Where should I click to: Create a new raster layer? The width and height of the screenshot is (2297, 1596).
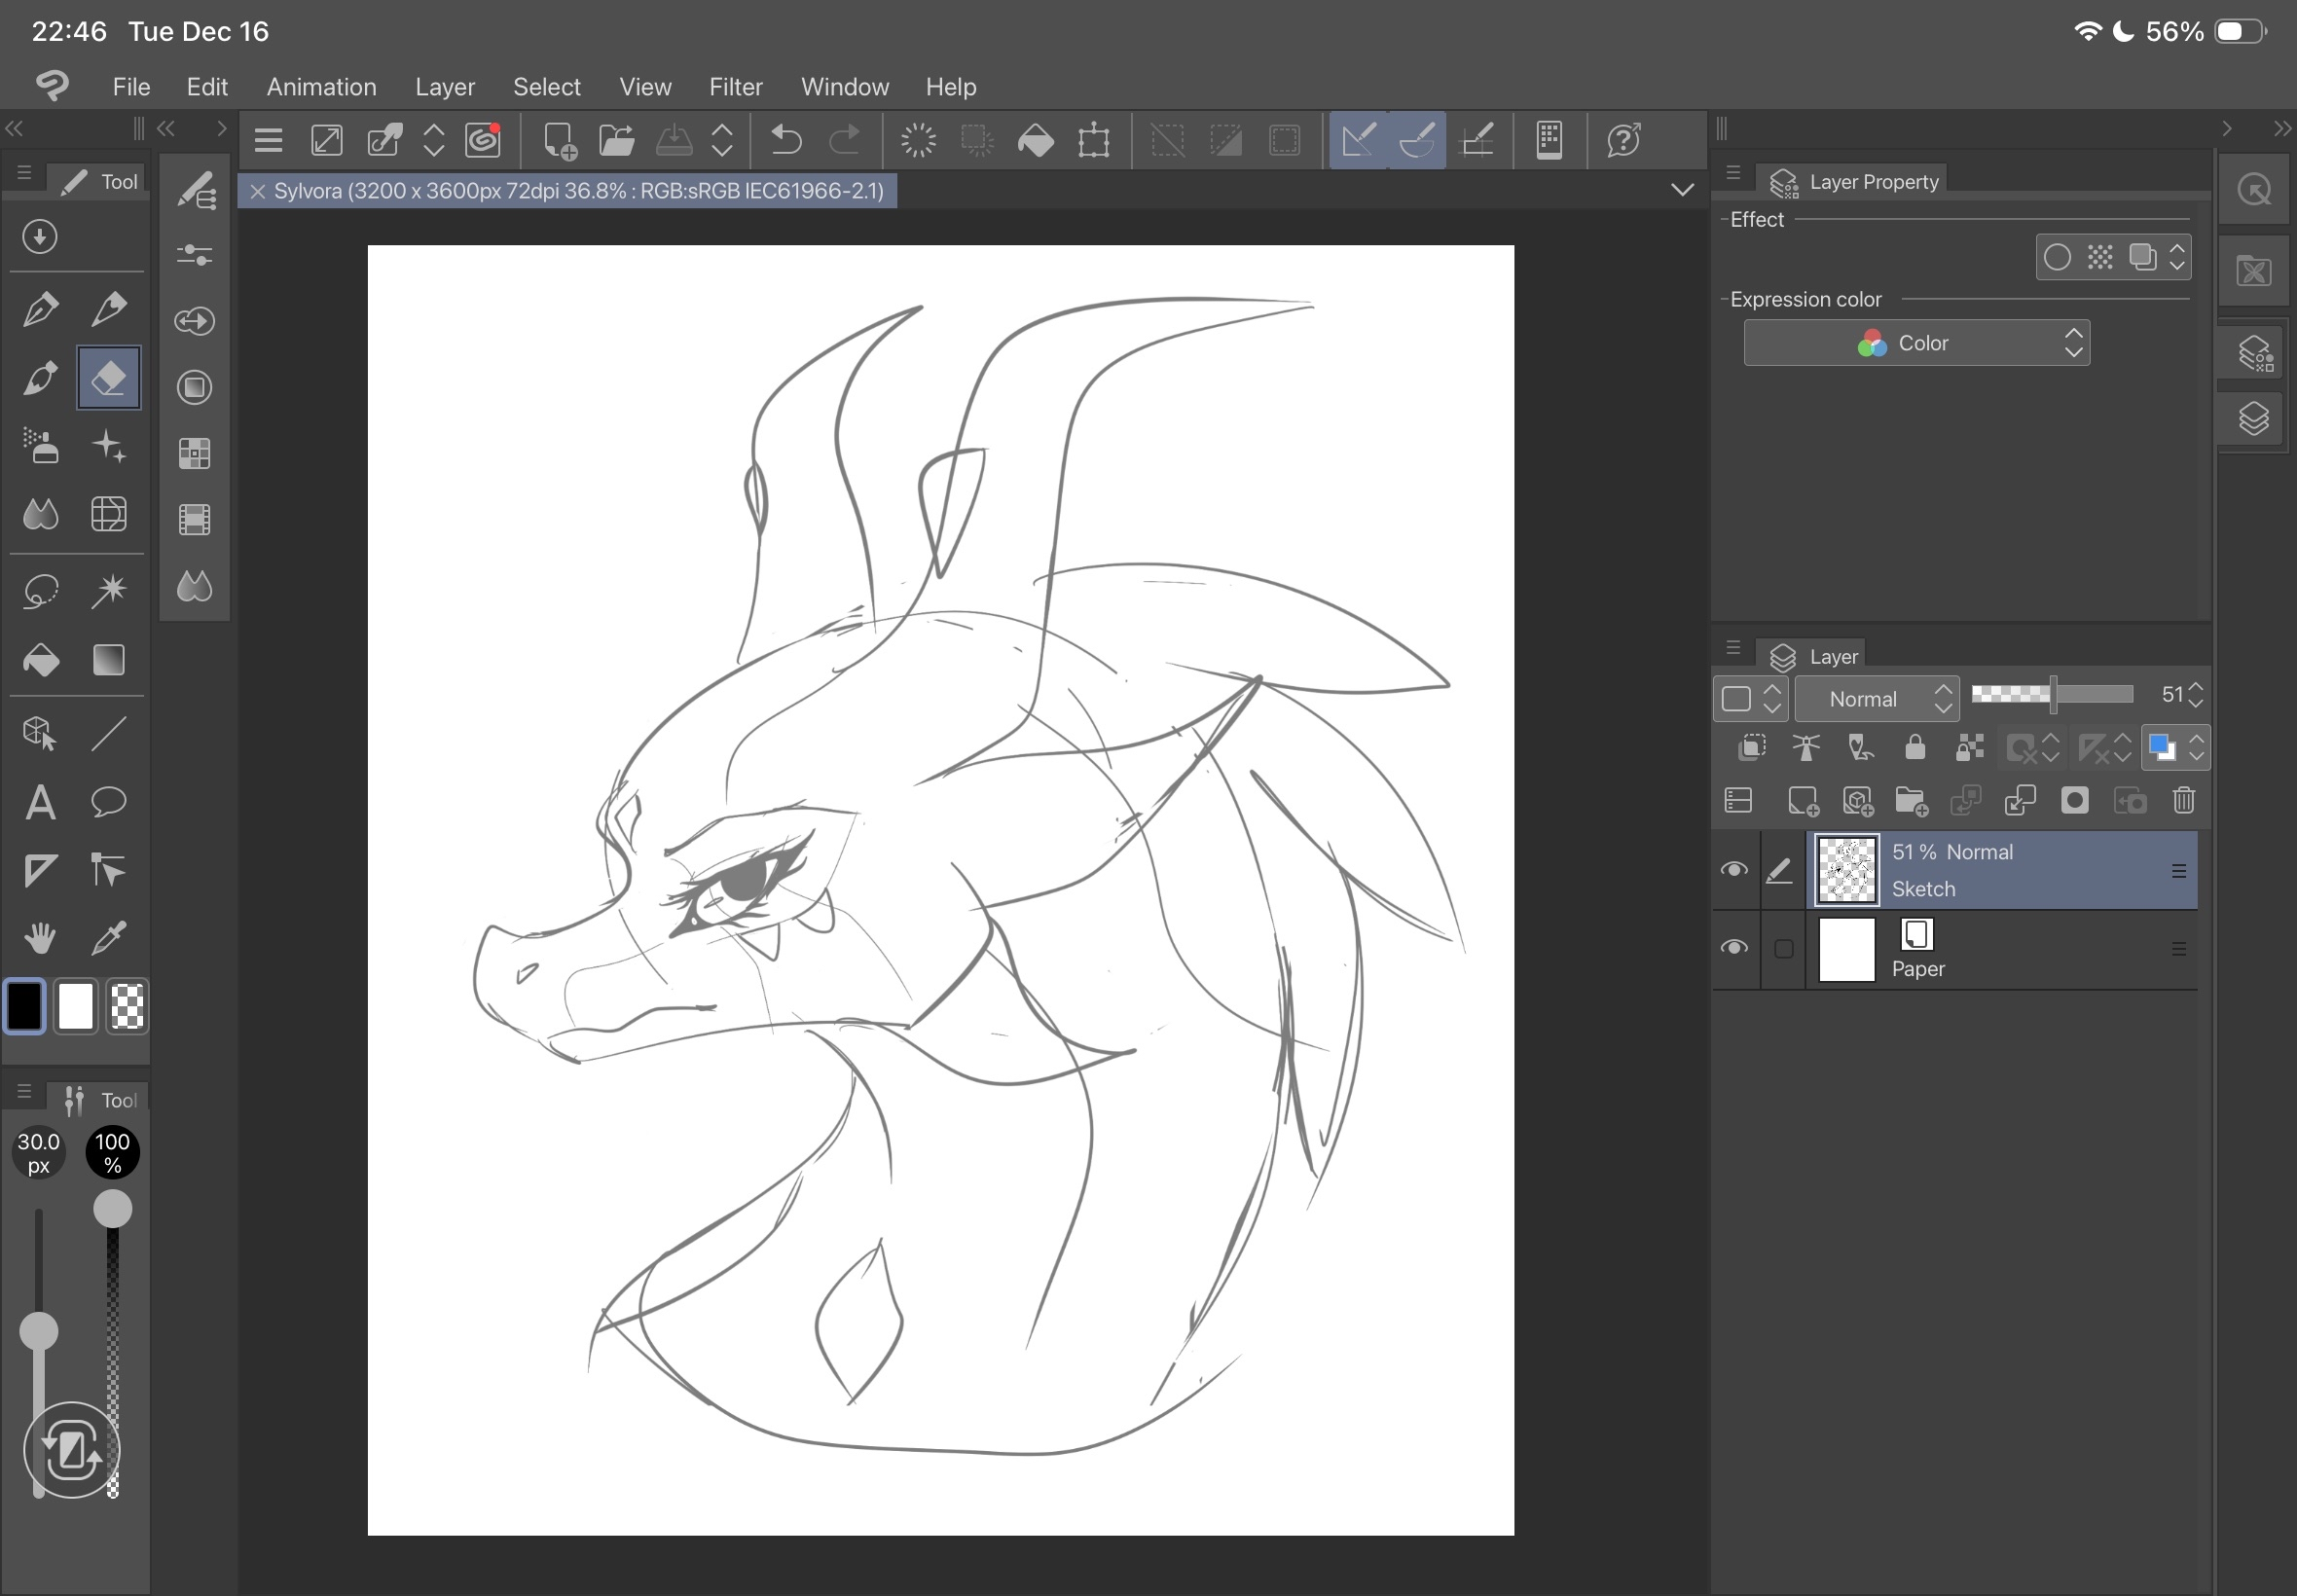[1804, 801]
